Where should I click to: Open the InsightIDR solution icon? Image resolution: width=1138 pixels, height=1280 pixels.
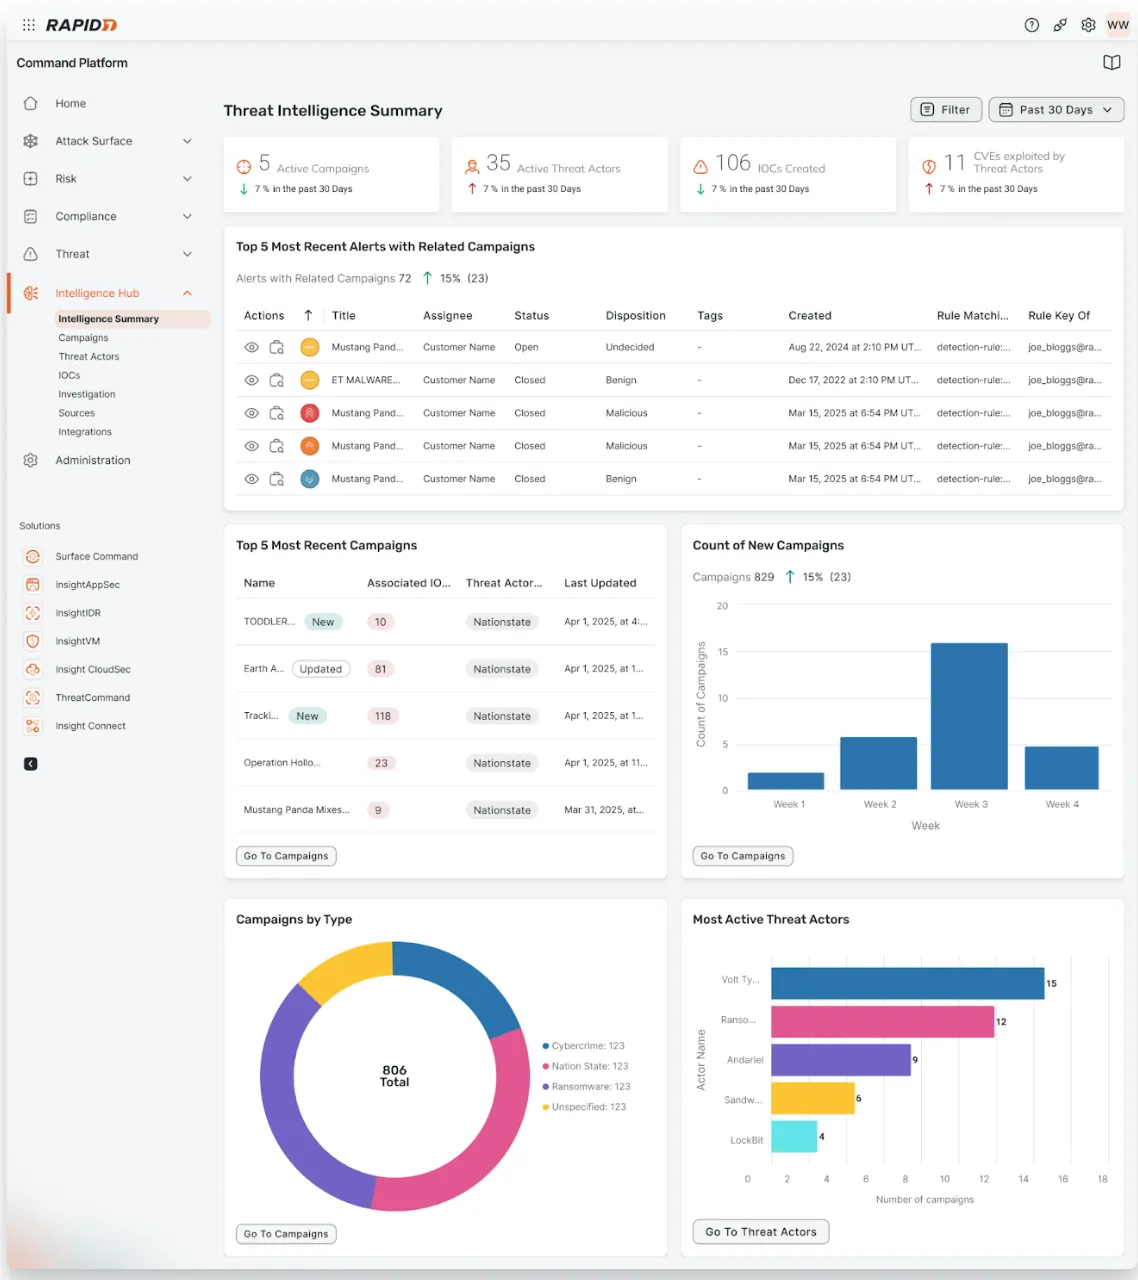pos(32,612)
